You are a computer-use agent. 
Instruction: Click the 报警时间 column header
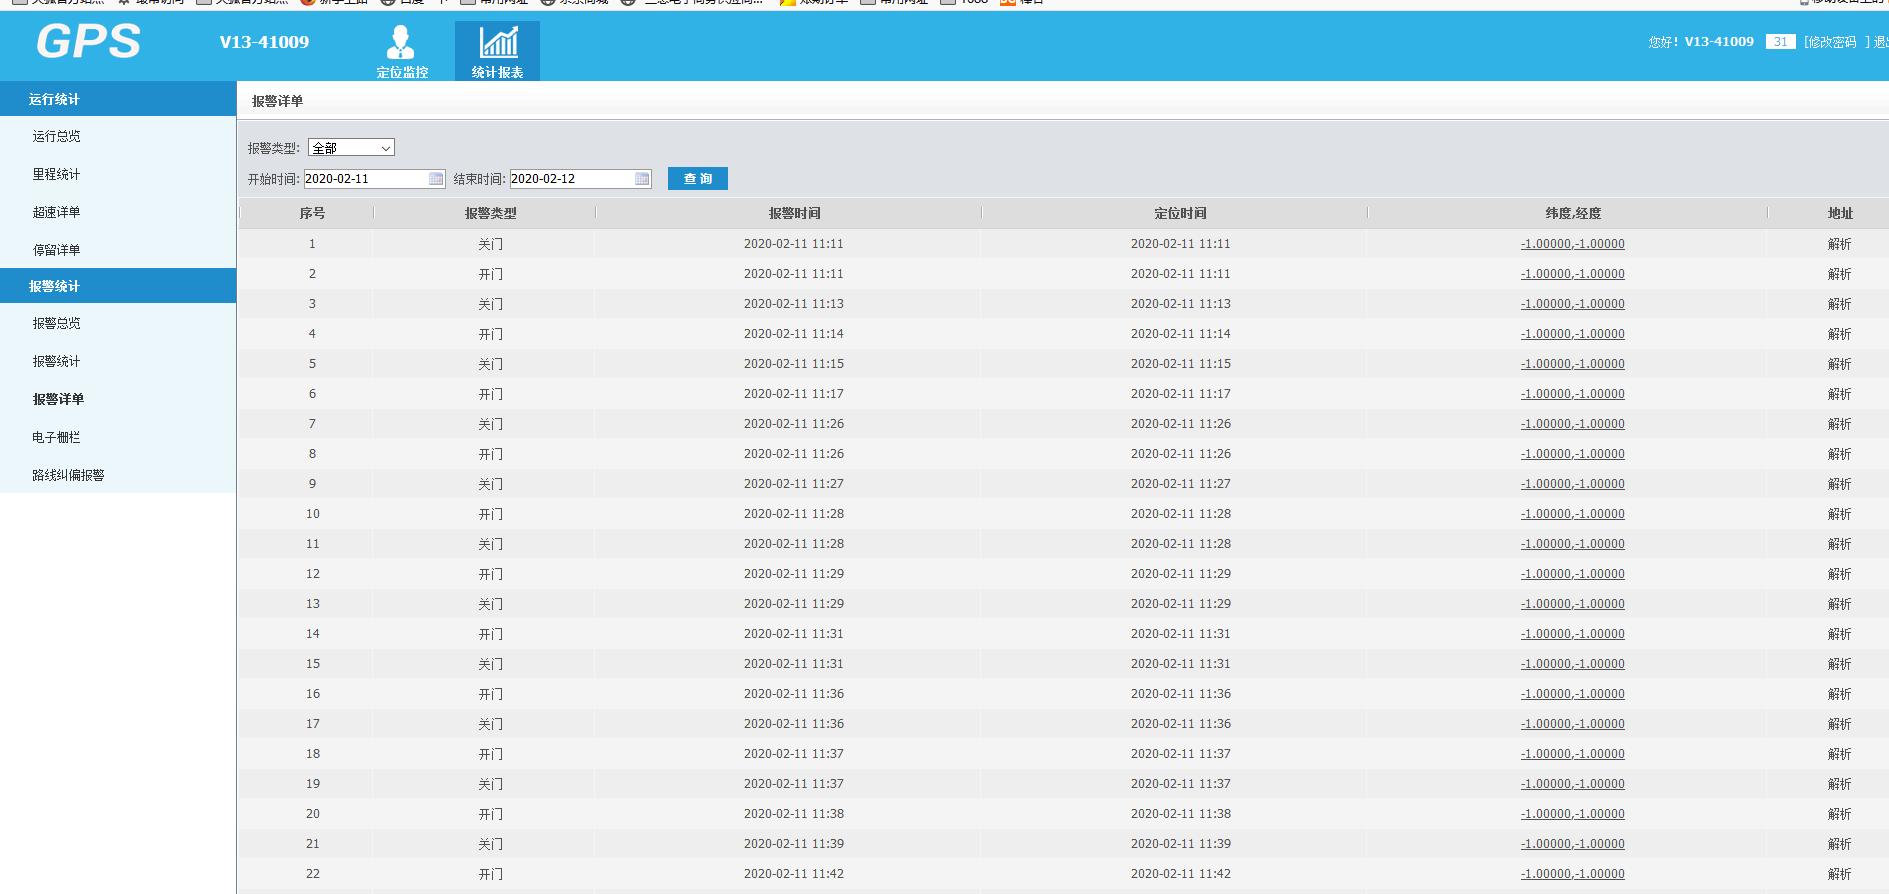point(794,213)
